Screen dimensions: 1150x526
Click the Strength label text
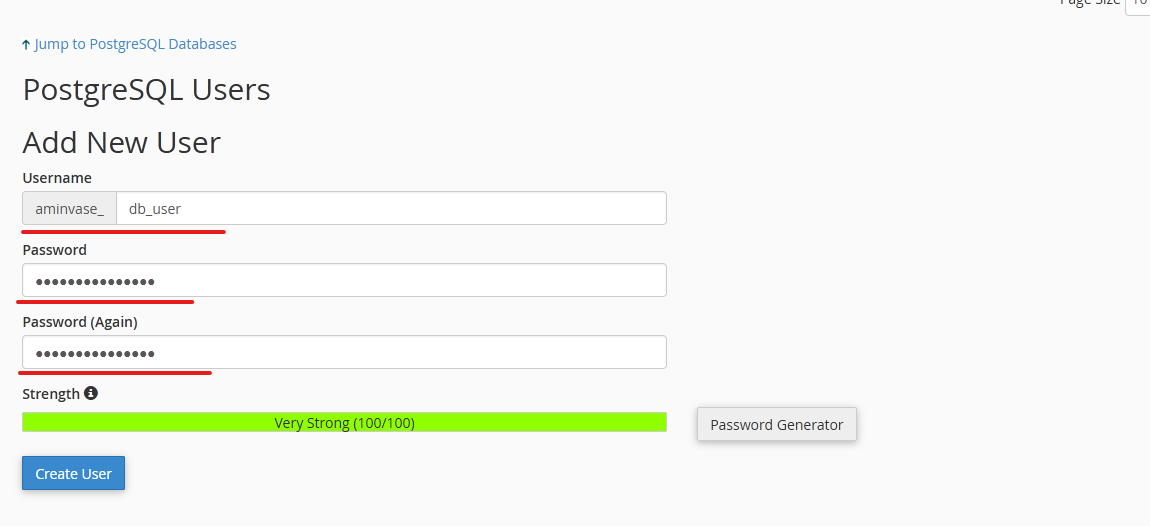[x=51, y=394]
